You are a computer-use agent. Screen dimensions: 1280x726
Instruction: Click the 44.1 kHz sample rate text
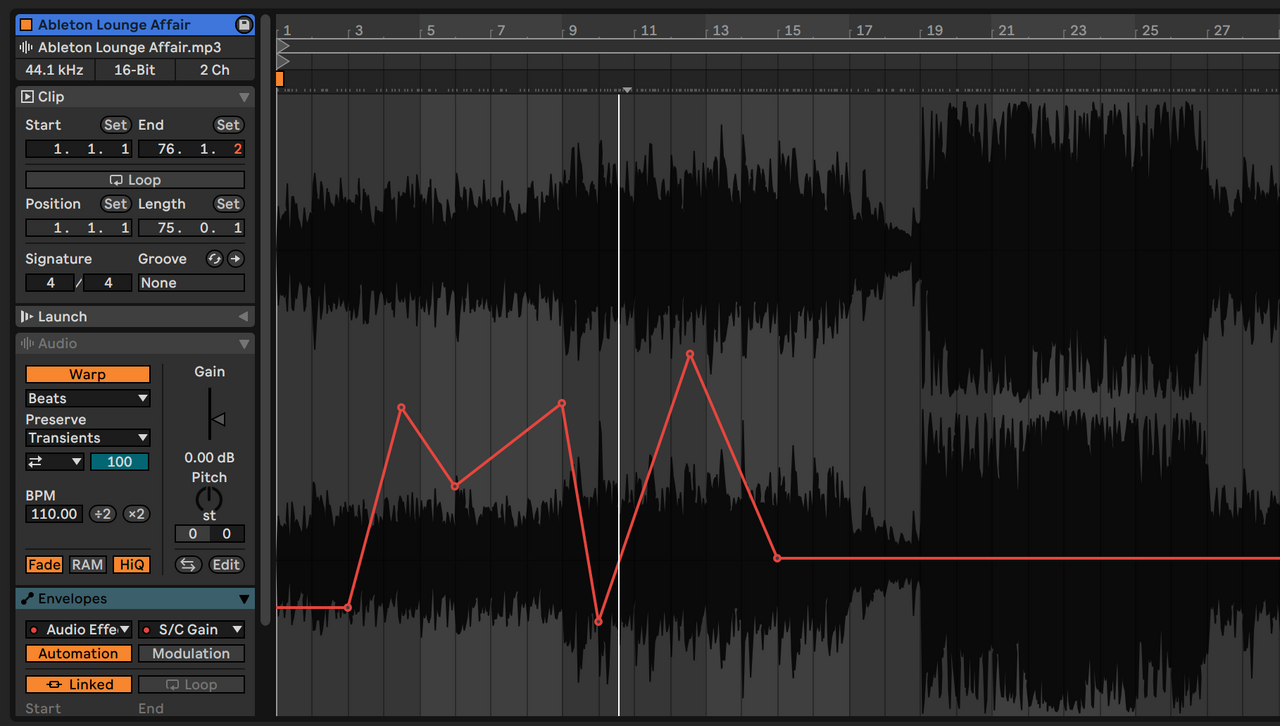pos(55,70)
